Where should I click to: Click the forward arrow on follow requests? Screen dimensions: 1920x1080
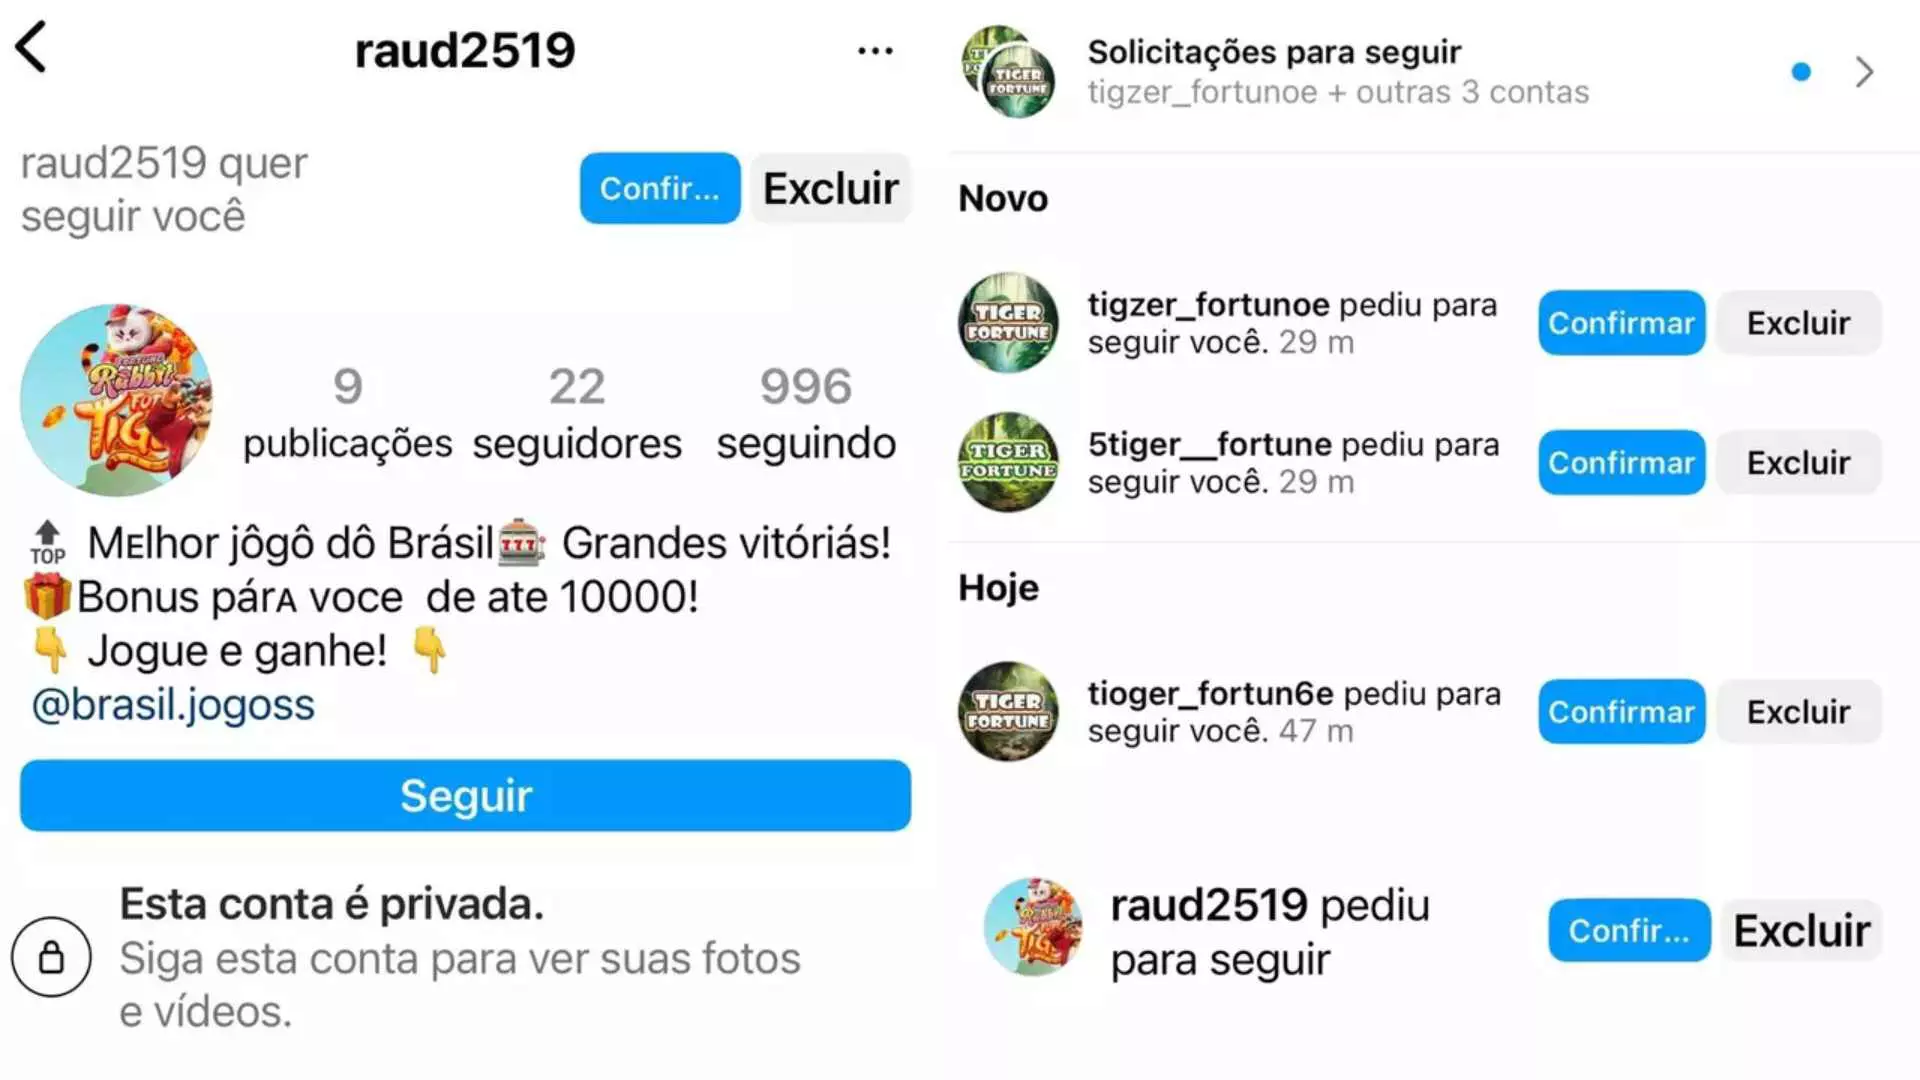click(1870, 71)
